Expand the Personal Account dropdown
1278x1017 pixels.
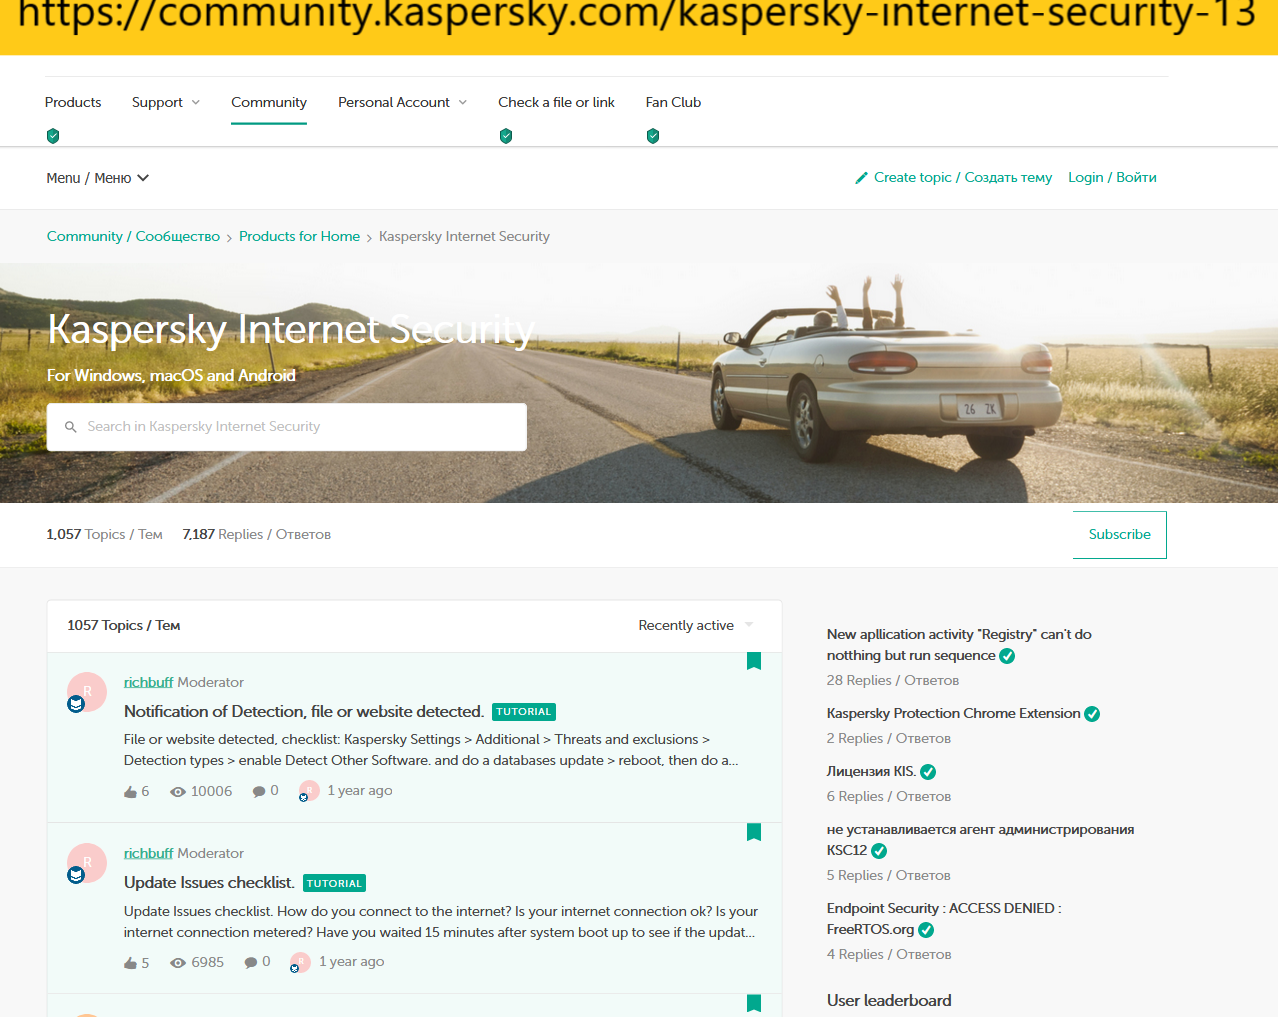[x=402, y=103]
